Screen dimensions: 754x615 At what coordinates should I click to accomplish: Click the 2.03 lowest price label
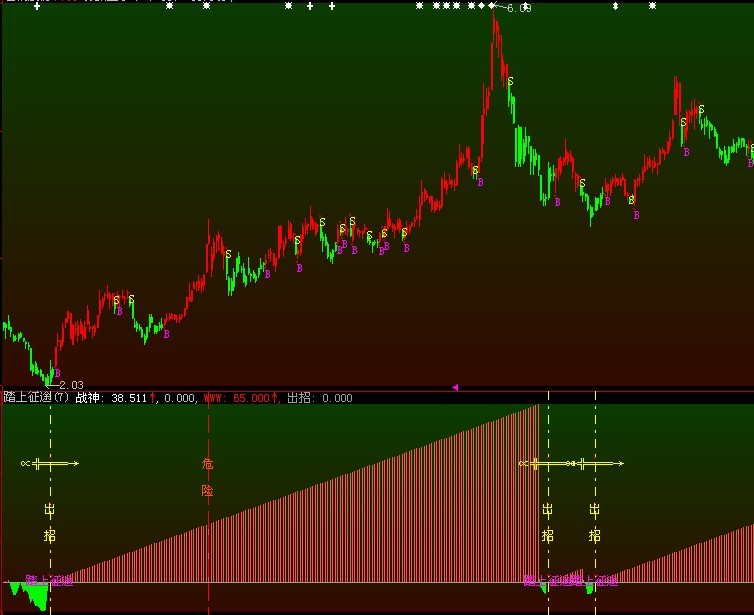pyautogui.click(x=70, y=385)
